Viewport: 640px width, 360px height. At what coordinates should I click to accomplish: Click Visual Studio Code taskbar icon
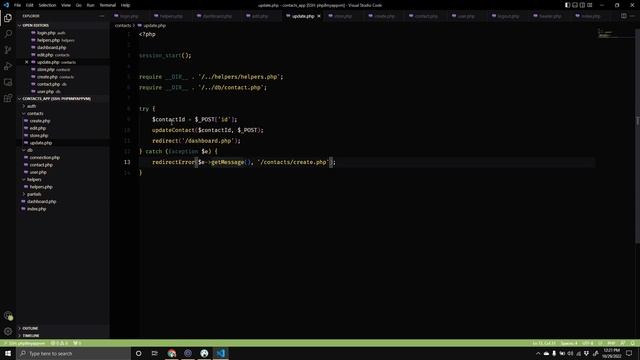(x=220, y=353)
